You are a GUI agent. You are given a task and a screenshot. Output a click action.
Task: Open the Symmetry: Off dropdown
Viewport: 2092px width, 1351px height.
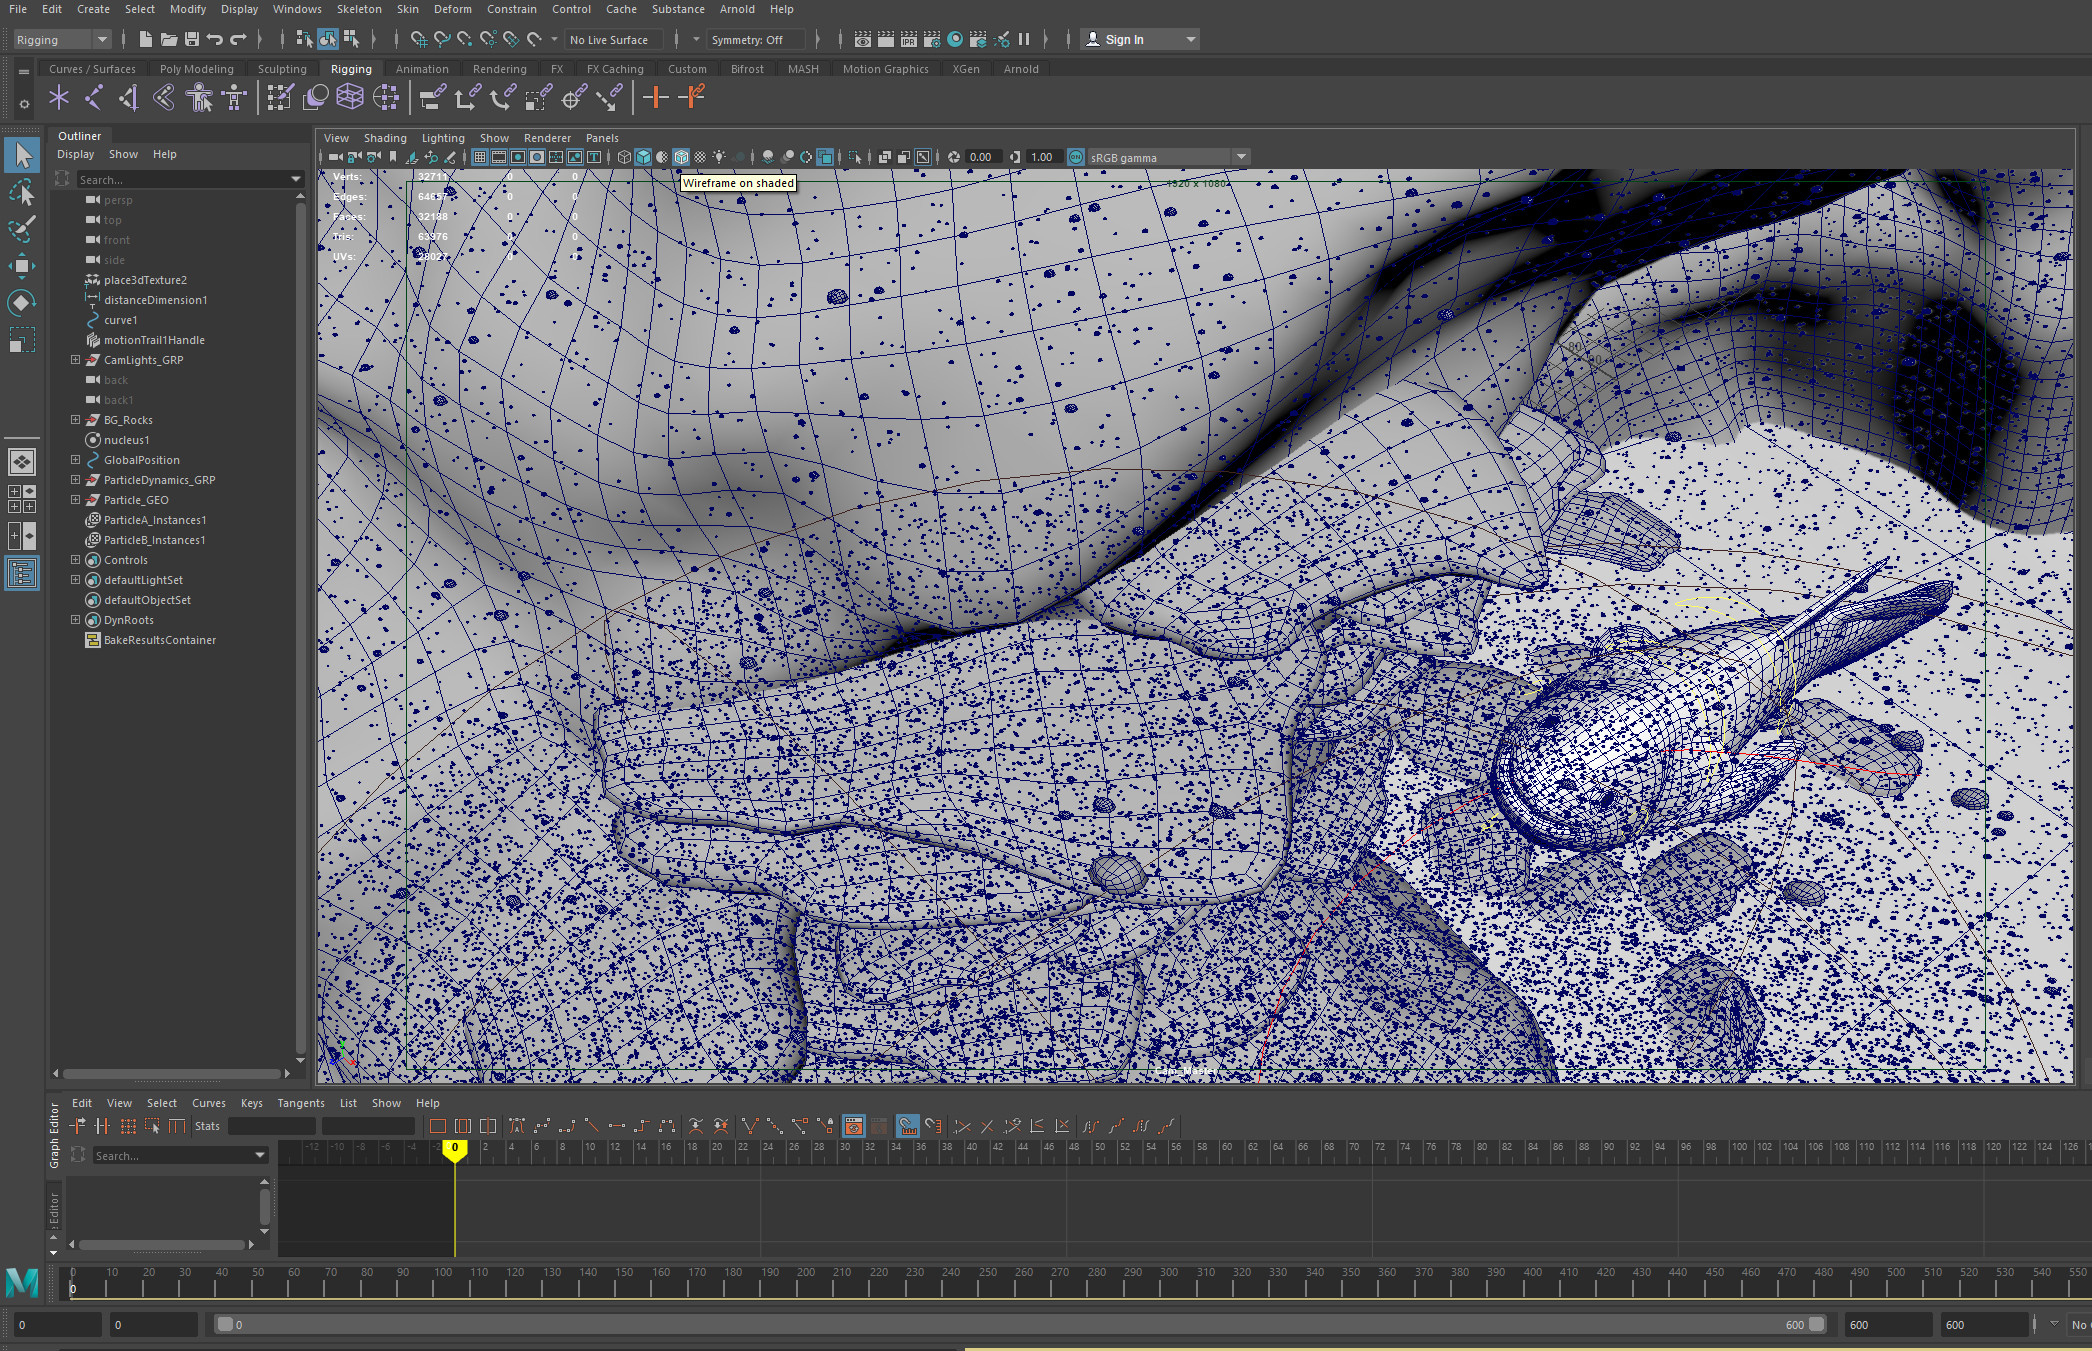click(x=756, y=39)
